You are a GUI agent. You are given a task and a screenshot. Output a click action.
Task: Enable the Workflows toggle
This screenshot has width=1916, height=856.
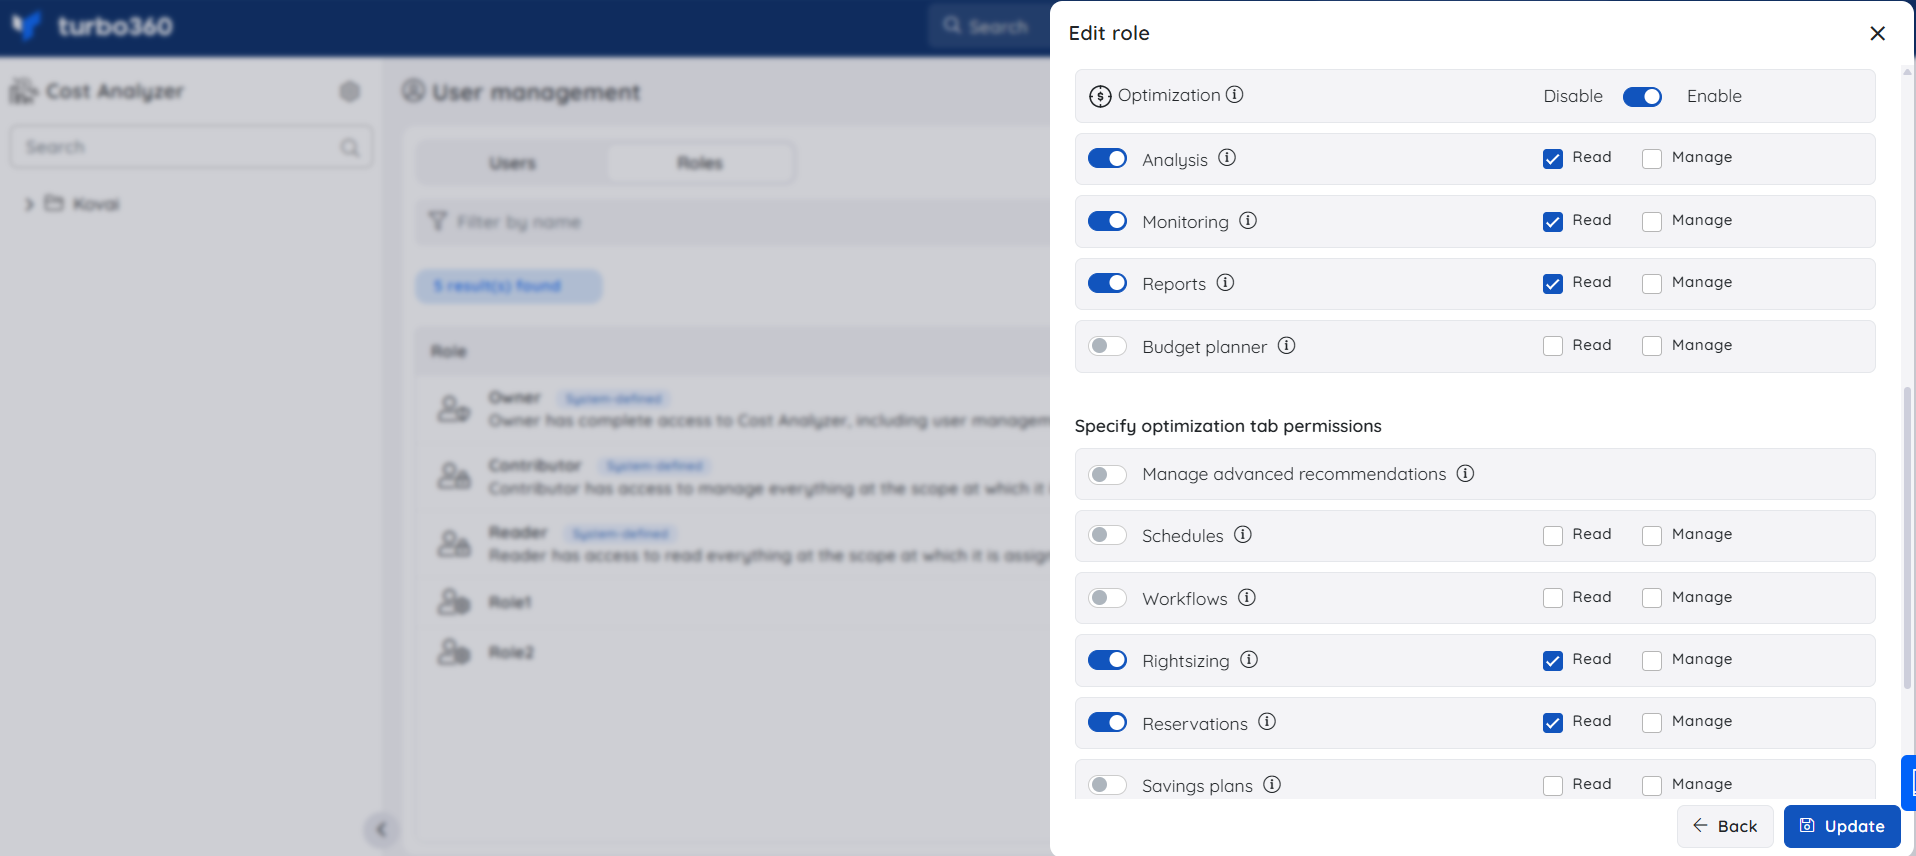click(1107, 598)
